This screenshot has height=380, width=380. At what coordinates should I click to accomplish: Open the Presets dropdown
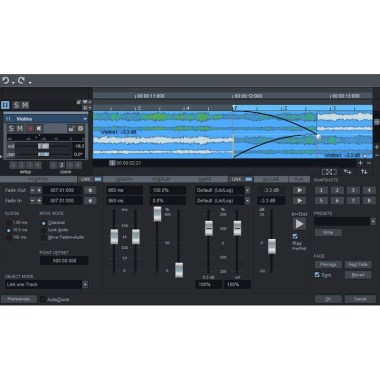coord(373,221)
